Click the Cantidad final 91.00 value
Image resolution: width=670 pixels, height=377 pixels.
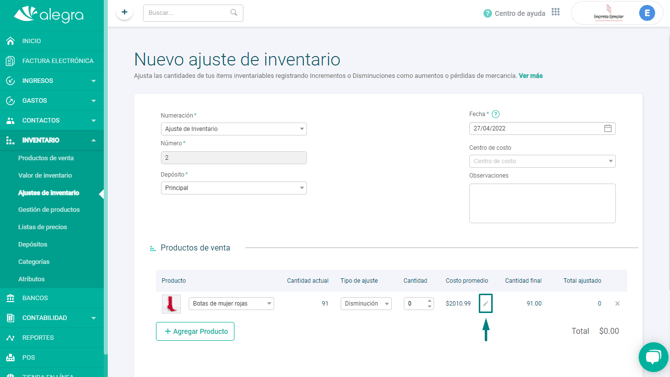pos(534,303)
